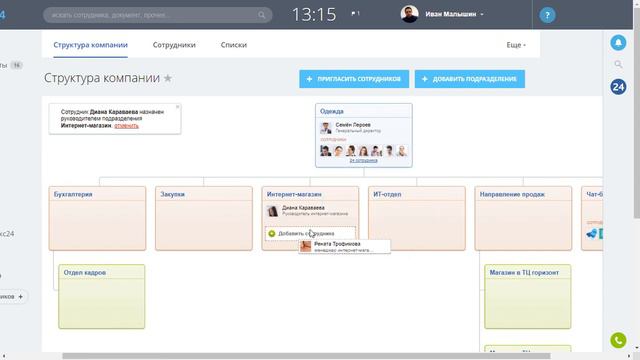Click Рената Трофимова name label
640x360 pixels.
click(x=337, y=244)
